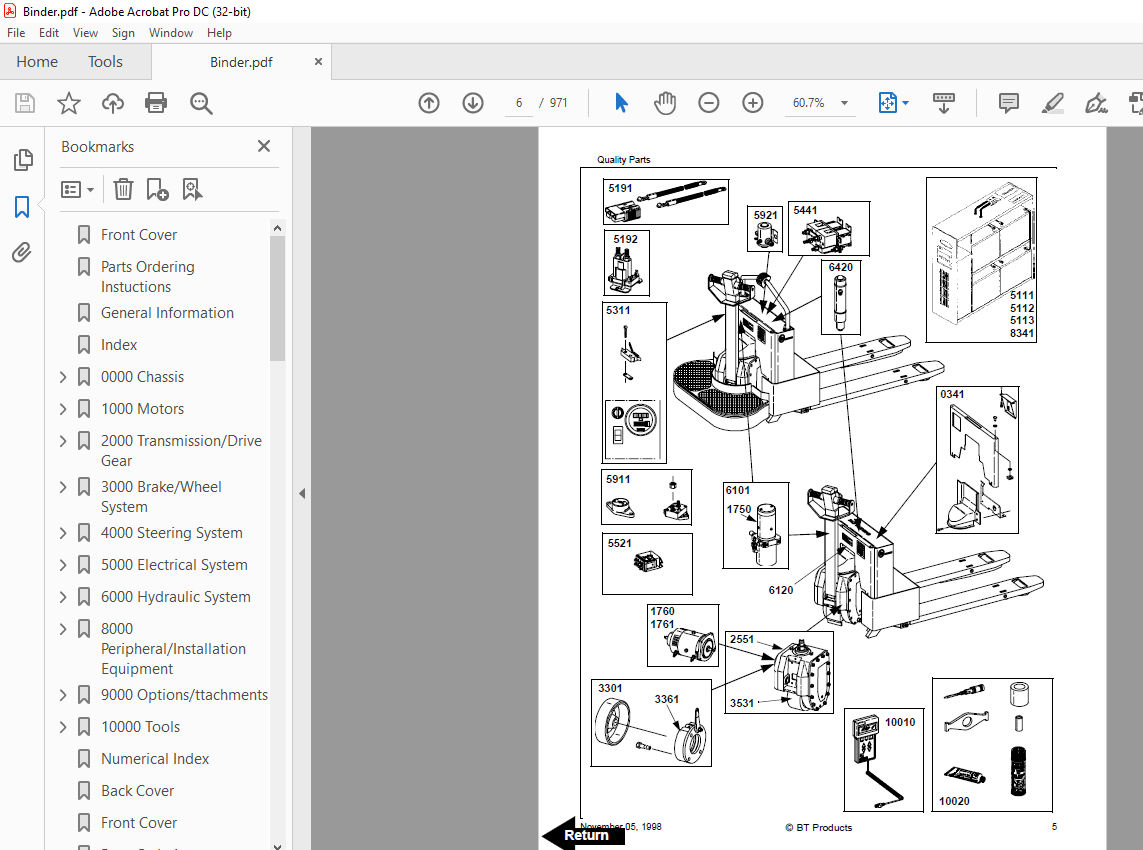Viewport: 1143px width, 850px height.
Task: Open fit page options dropdown arrow
Action: (905, 103)
